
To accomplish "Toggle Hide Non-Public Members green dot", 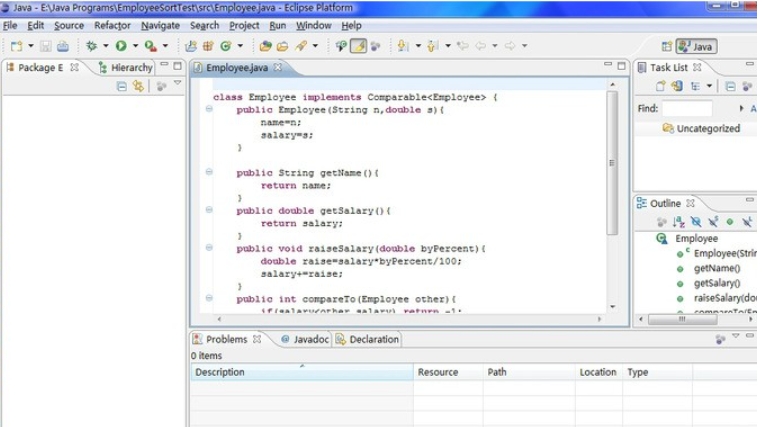I will click(729, 222).
